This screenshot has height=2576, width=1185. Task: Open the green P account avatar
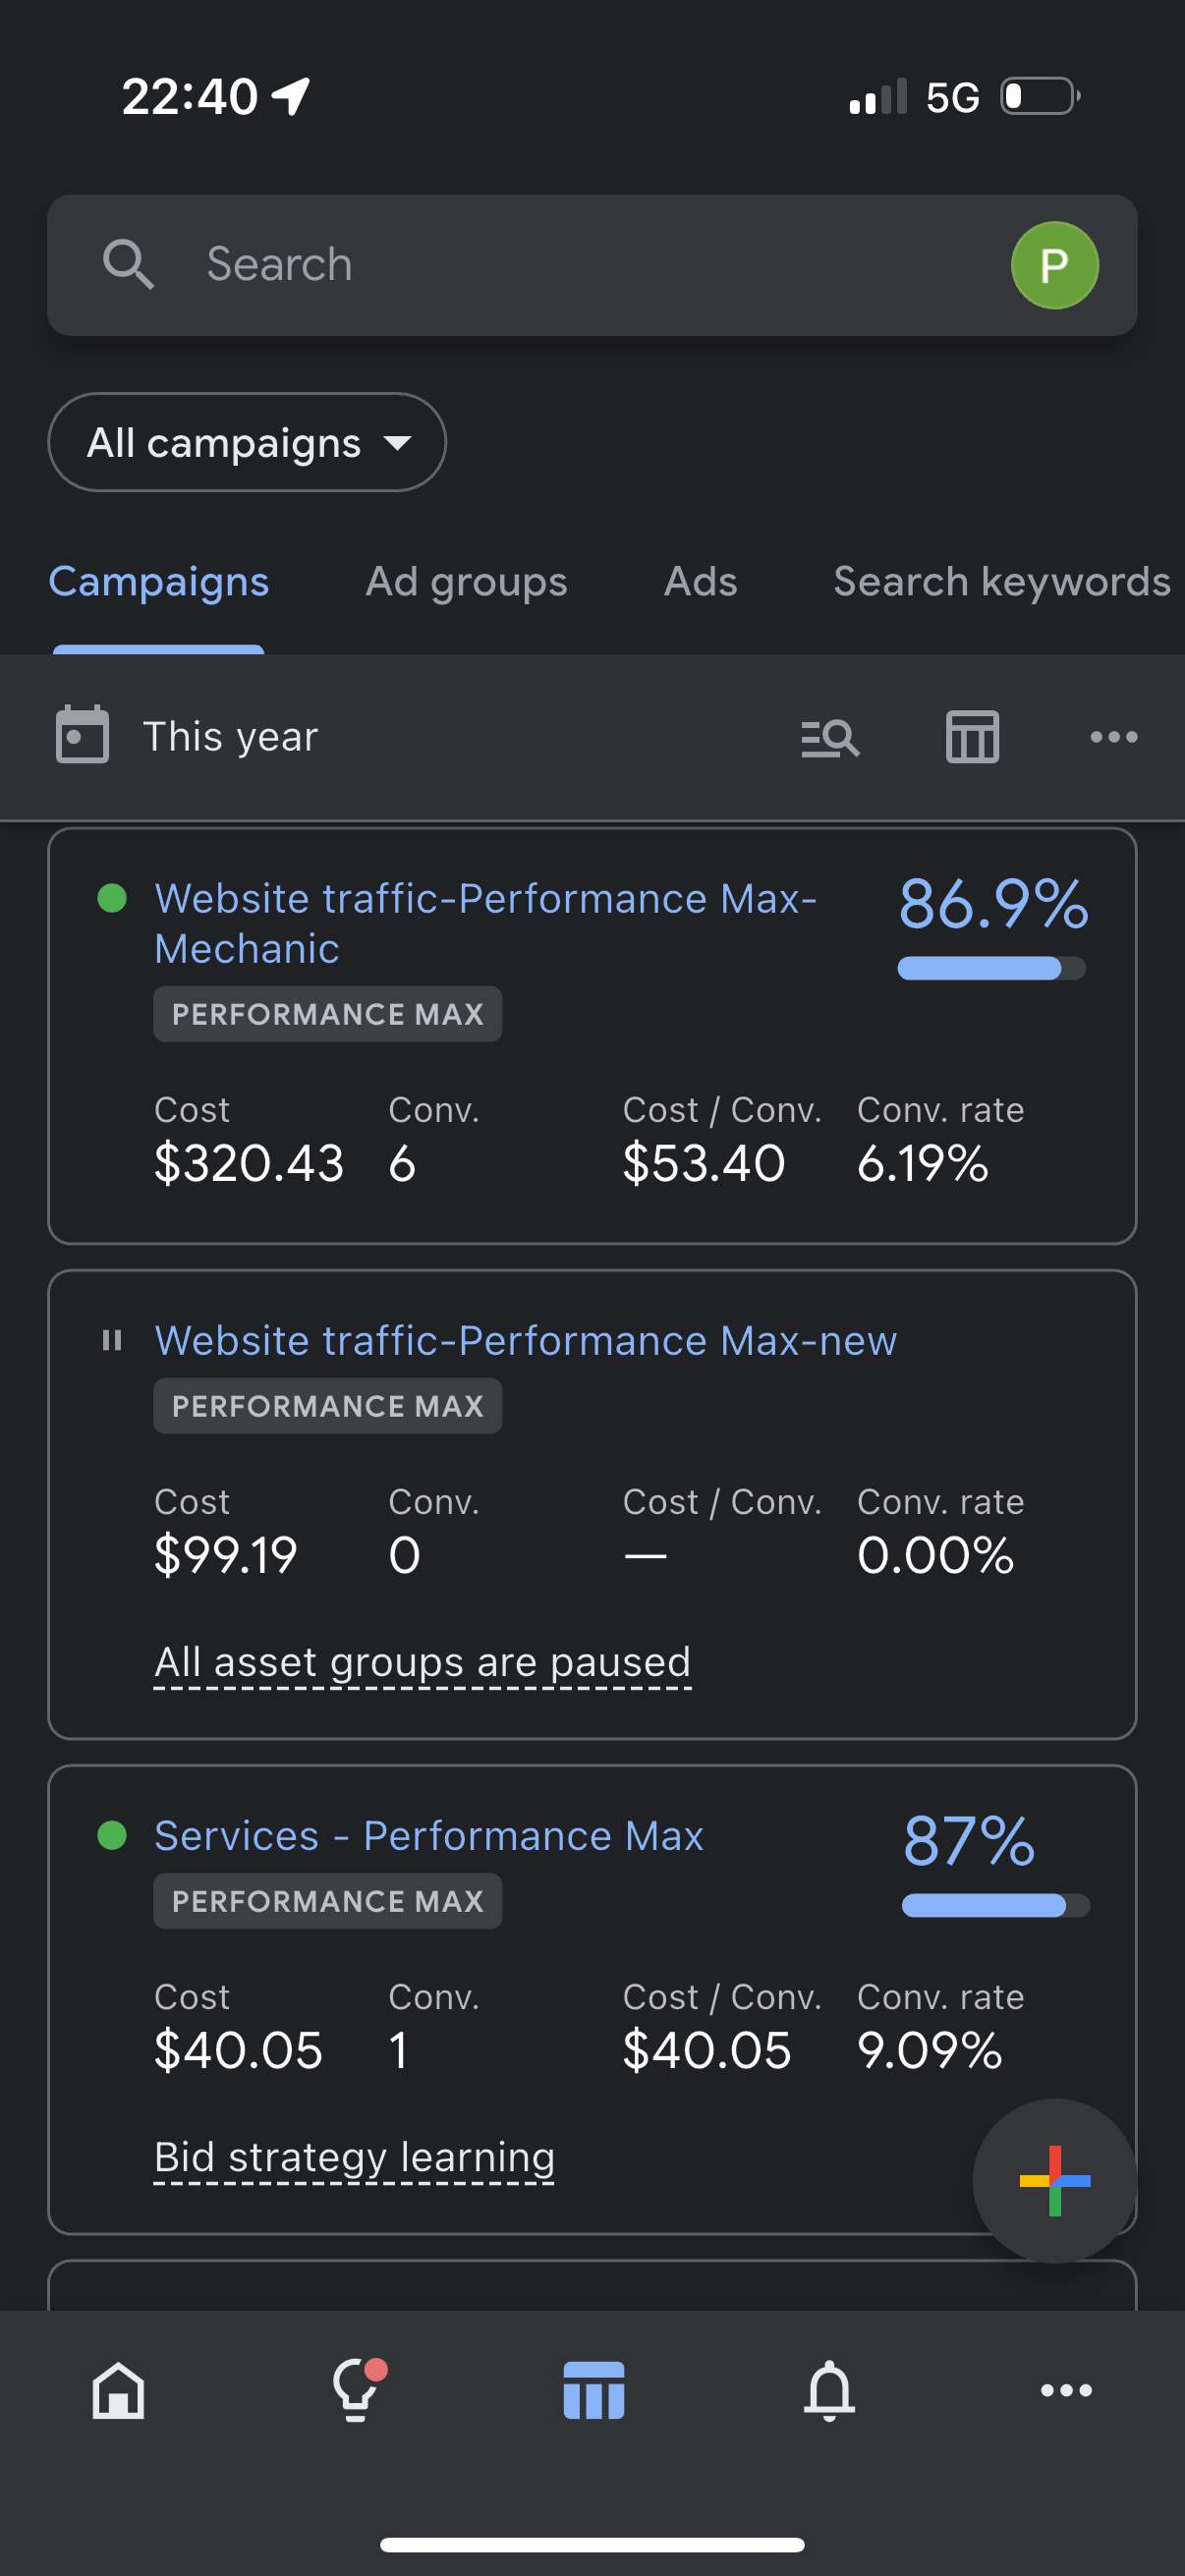1054,265
